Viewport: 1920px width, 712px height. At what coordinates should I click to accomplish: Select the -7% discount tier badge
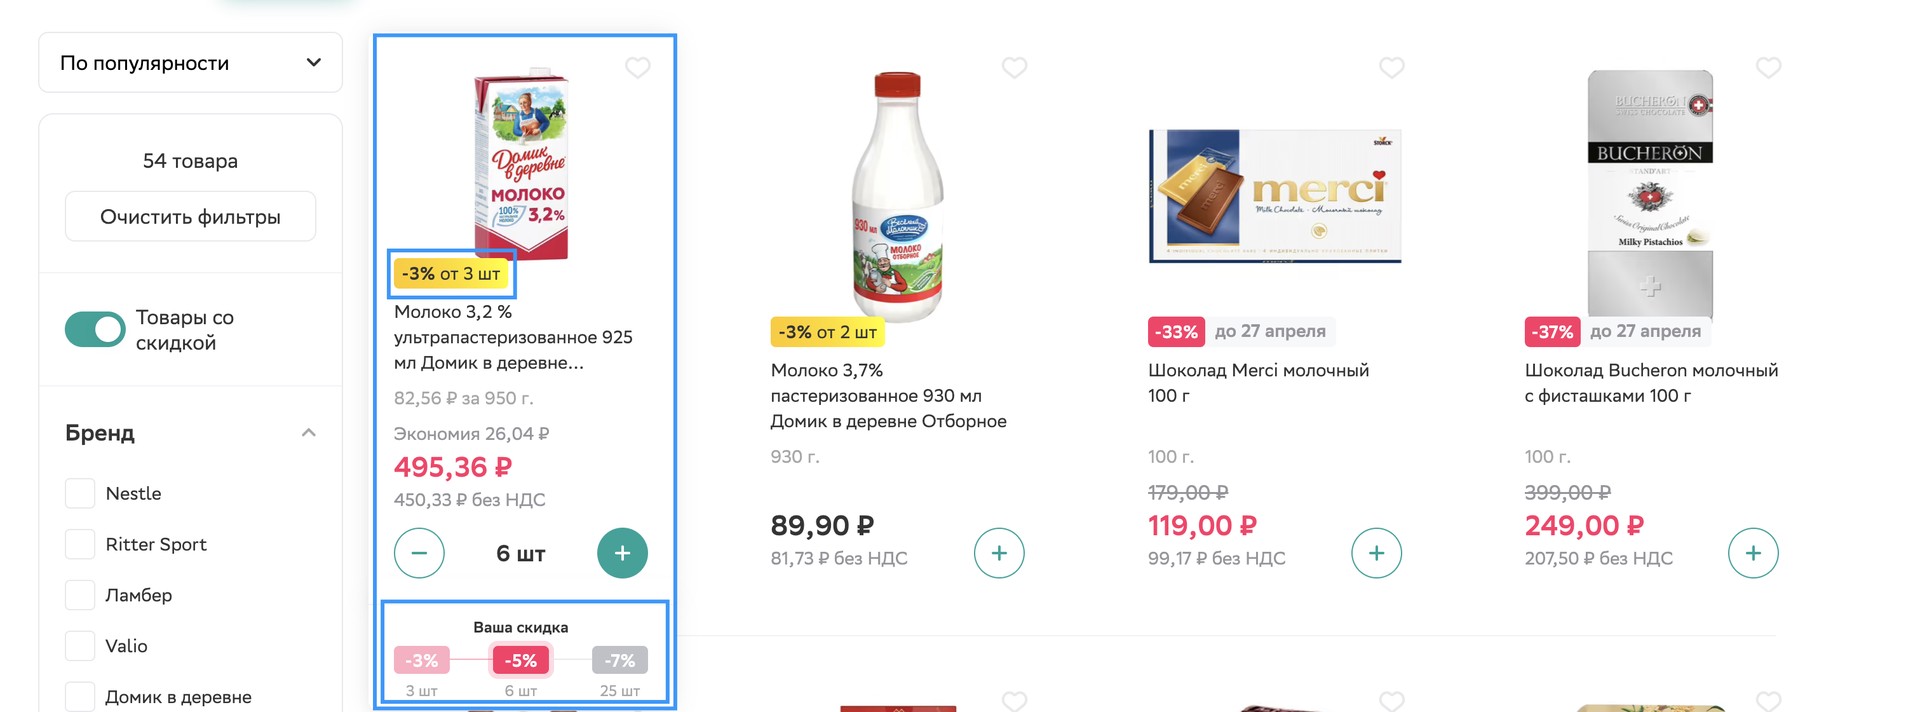(620, 660)
